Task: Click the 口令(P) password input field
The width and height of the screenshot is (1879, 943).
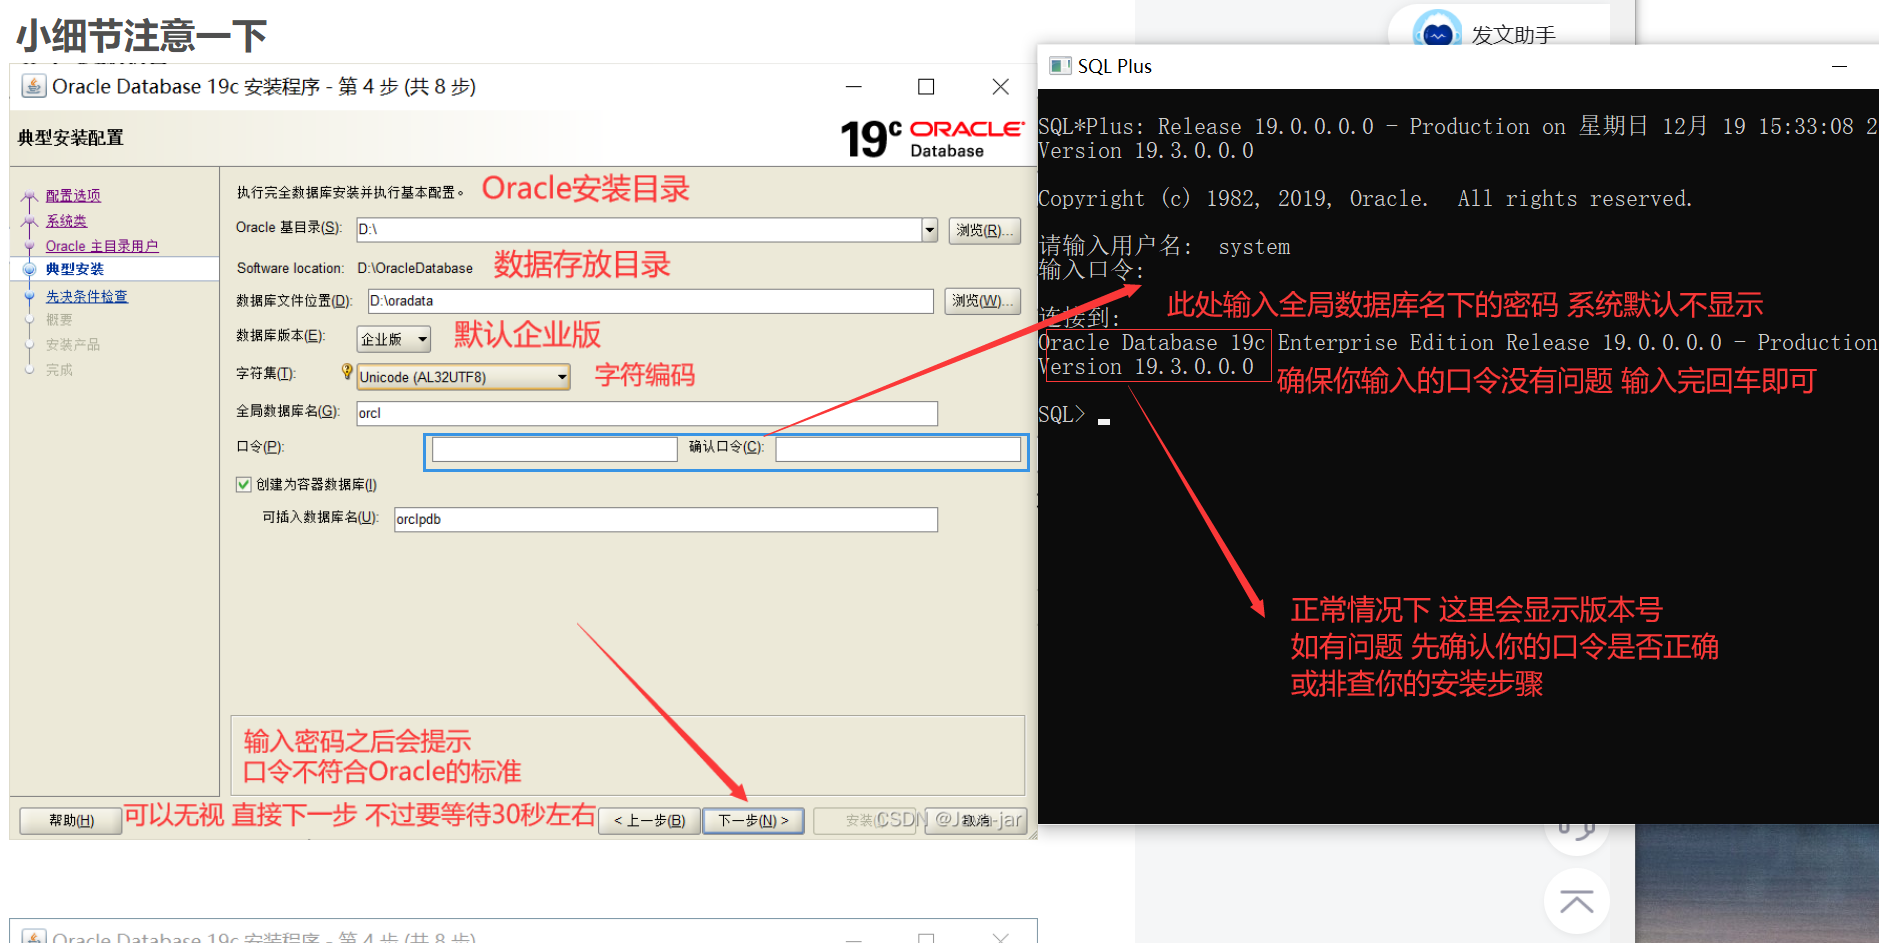Action: pyautogui.click(x=552, y=449)
